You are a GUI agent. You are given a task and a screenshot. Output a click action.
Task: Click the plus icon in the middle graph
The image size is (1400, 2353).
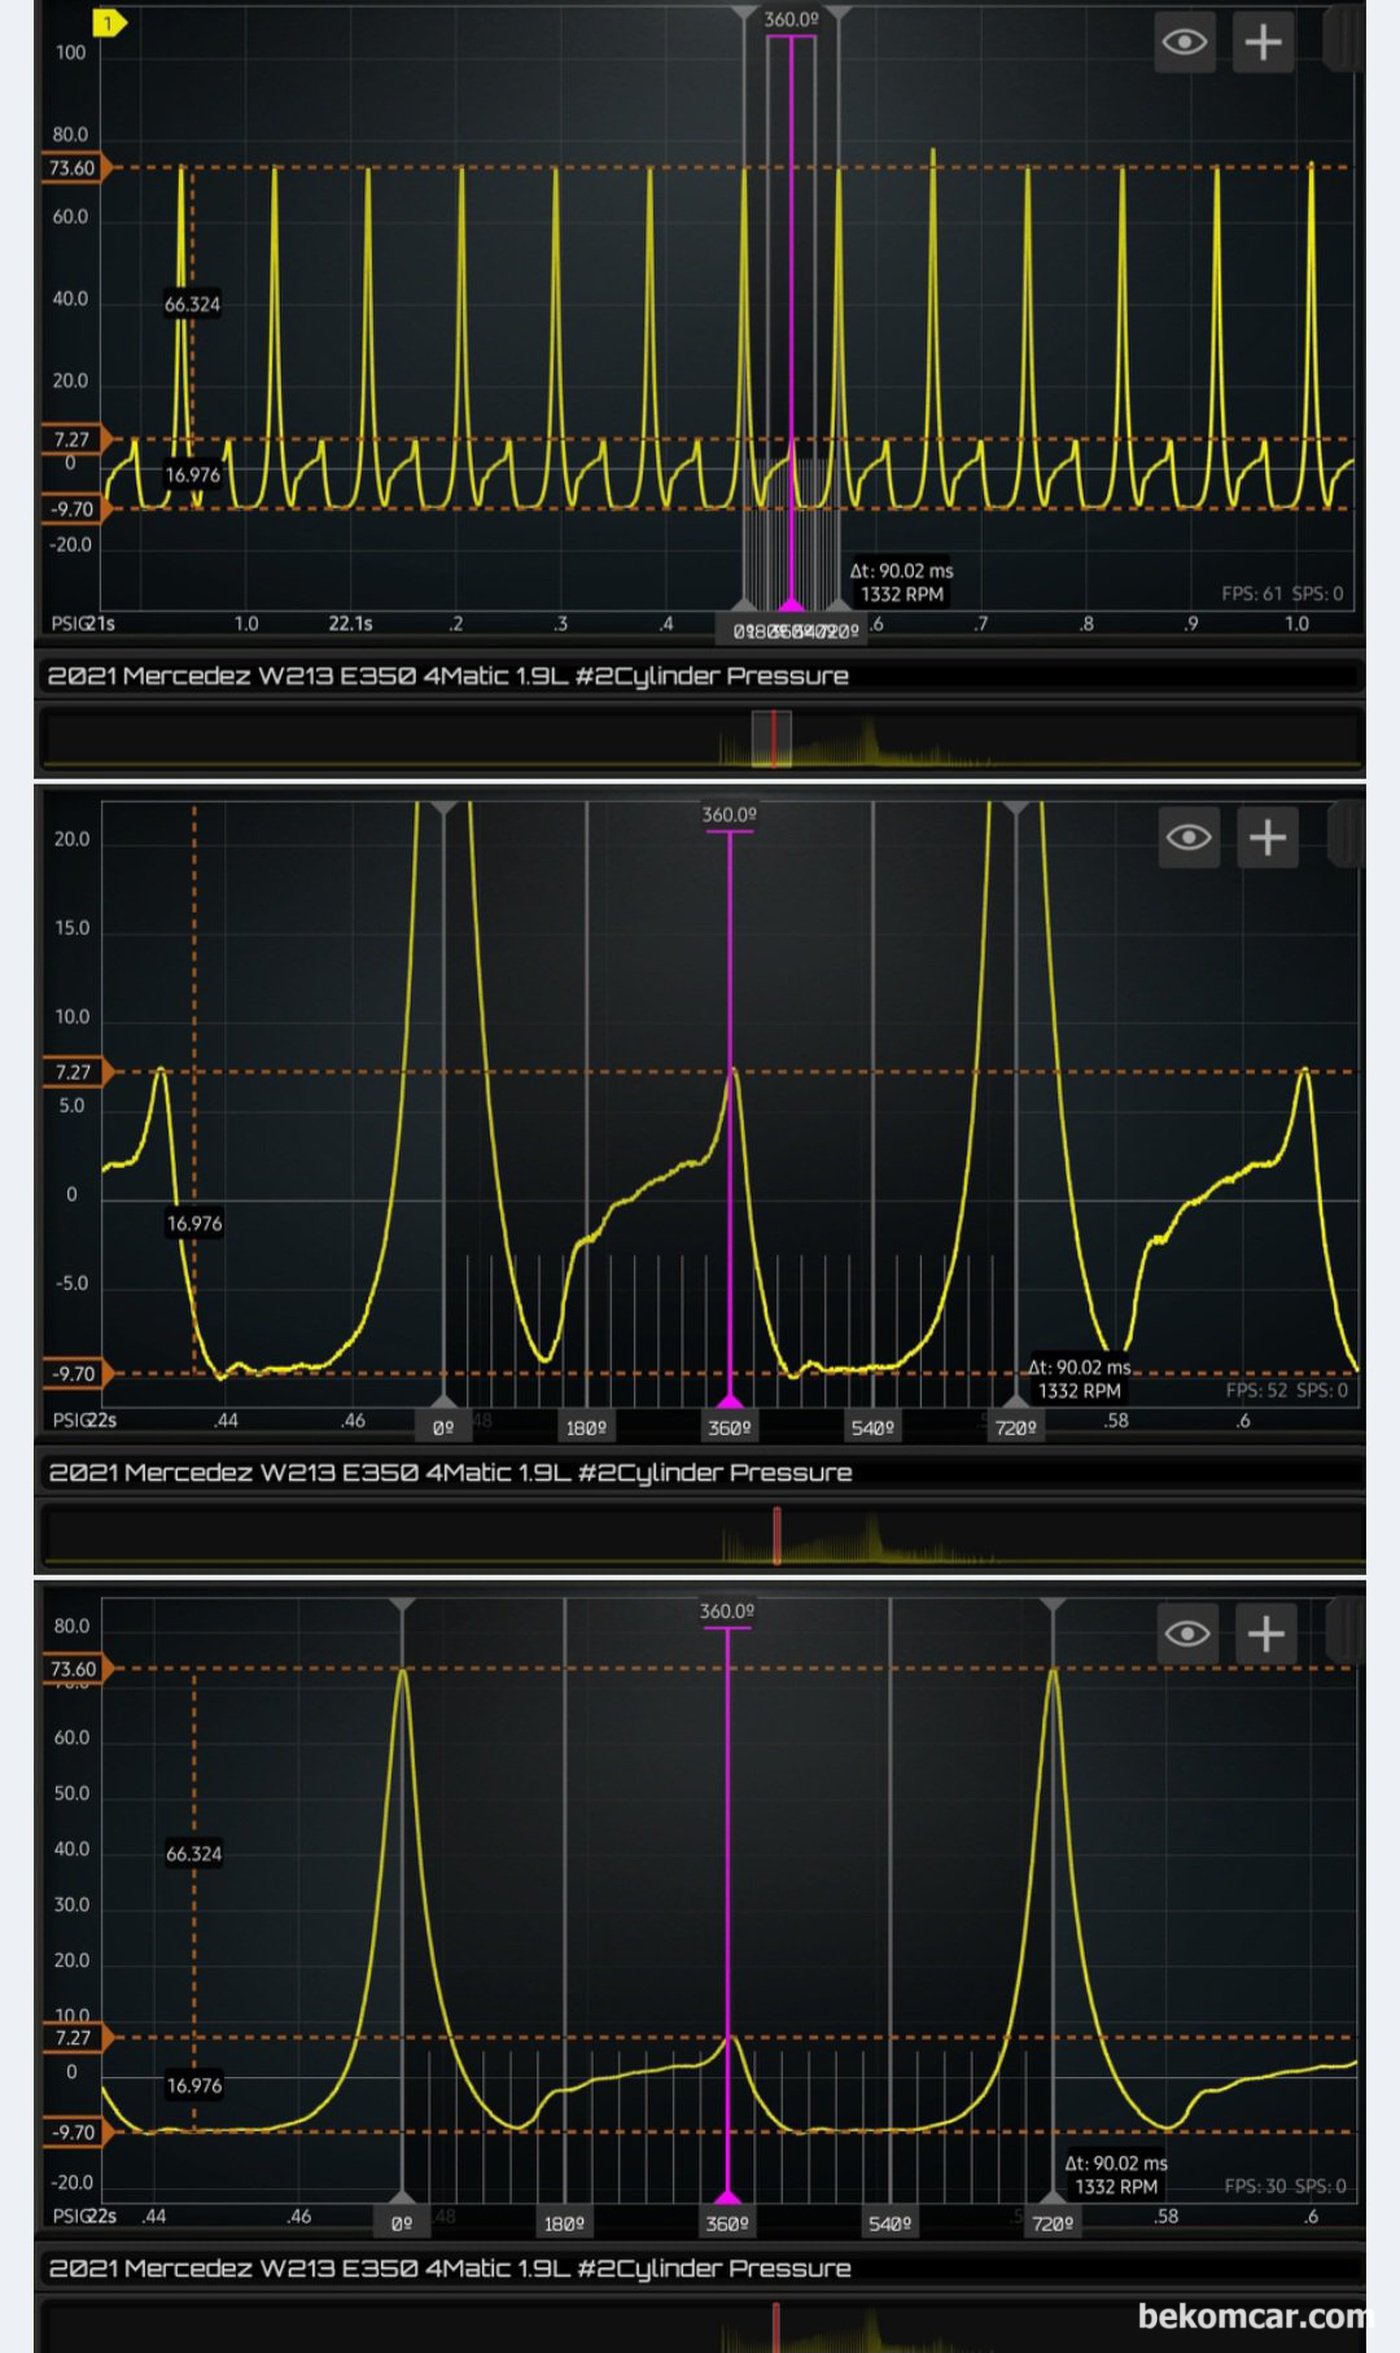pos(1267,837)
